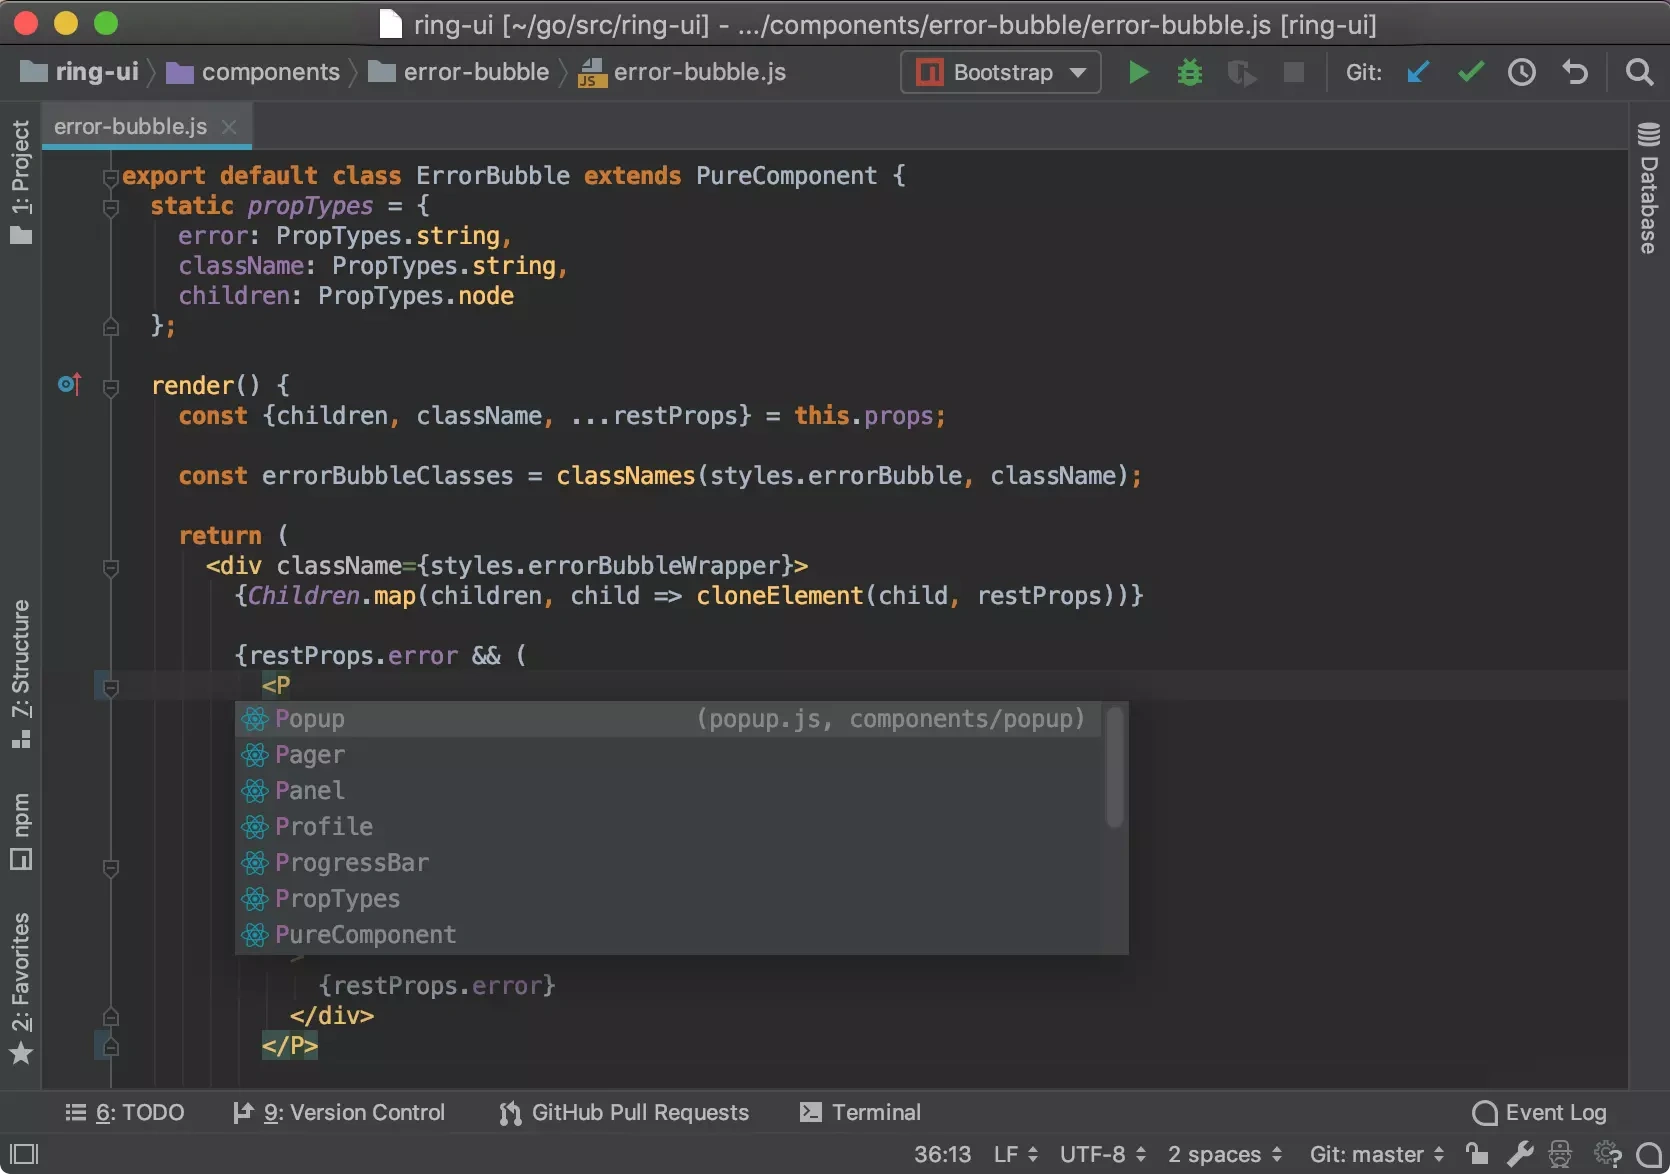Choose the Pager completion suggestion
The image size is (1670, 1174).
pyautogui.click(x=668, y=755)
